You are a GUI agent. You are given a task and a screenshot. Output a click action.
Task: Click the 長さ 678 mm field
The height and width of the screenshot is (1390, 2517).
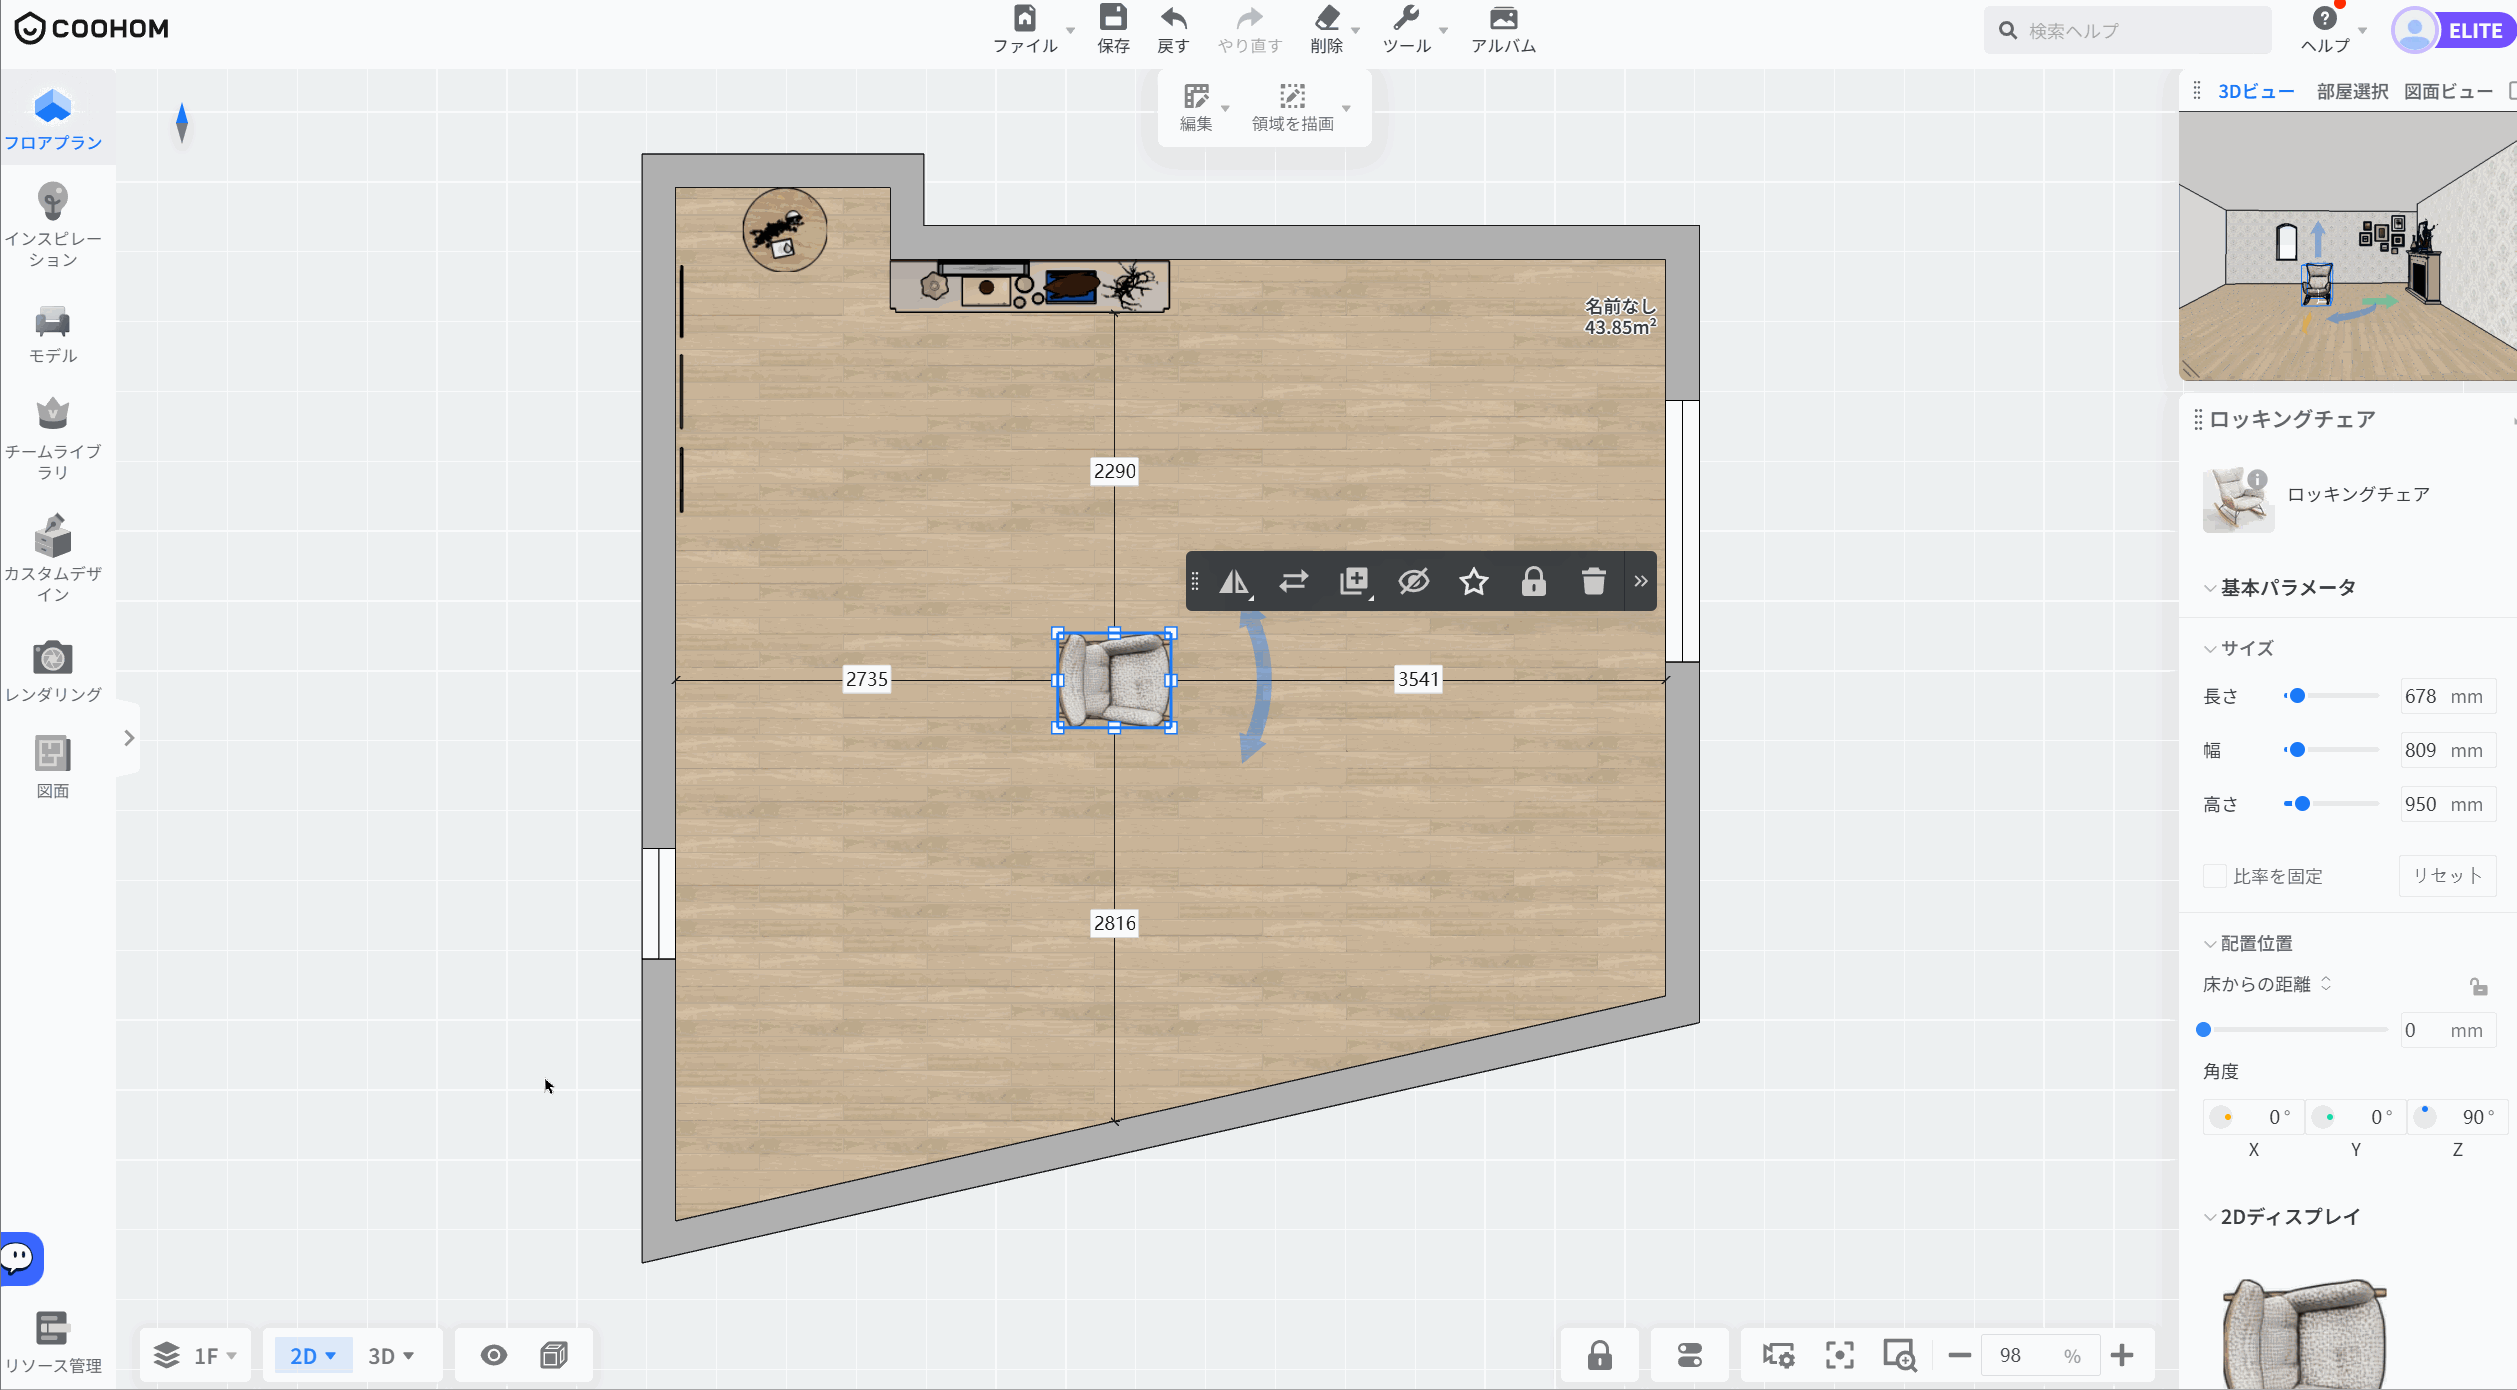pos(2447,696)
